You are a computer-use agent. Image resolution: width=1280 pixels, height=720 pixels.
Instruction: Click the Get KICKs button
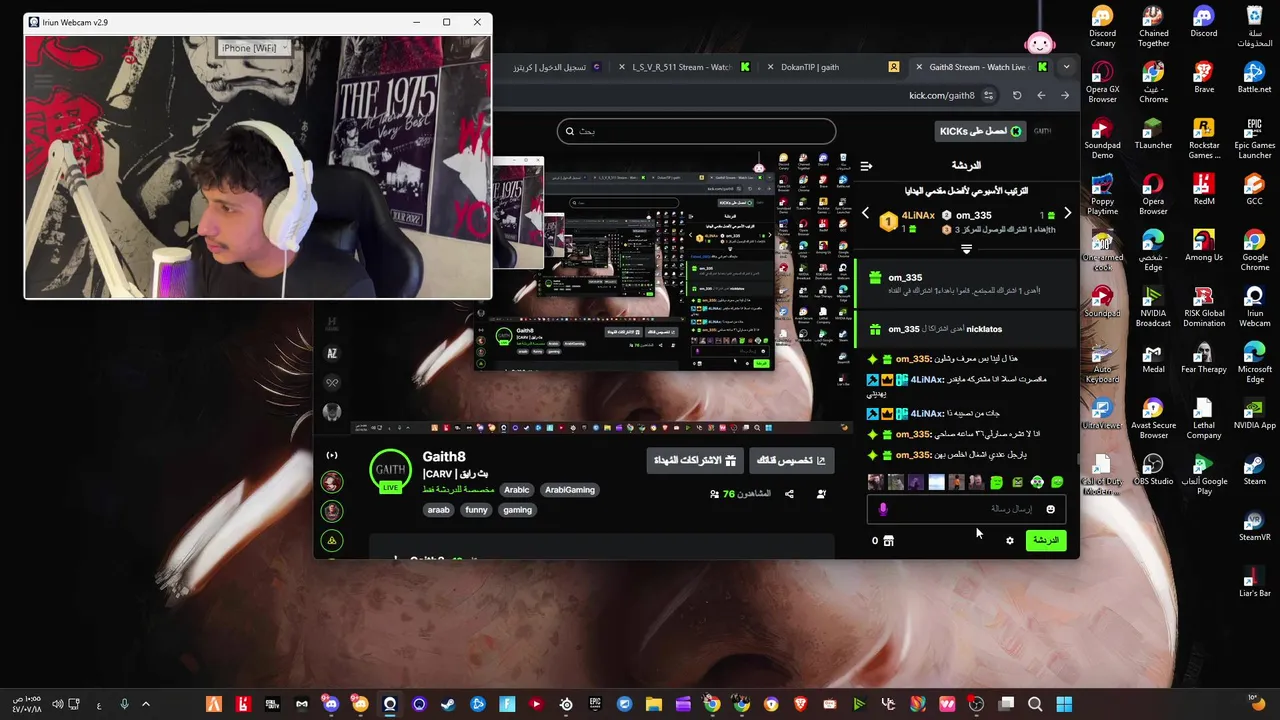pos(980,131)
